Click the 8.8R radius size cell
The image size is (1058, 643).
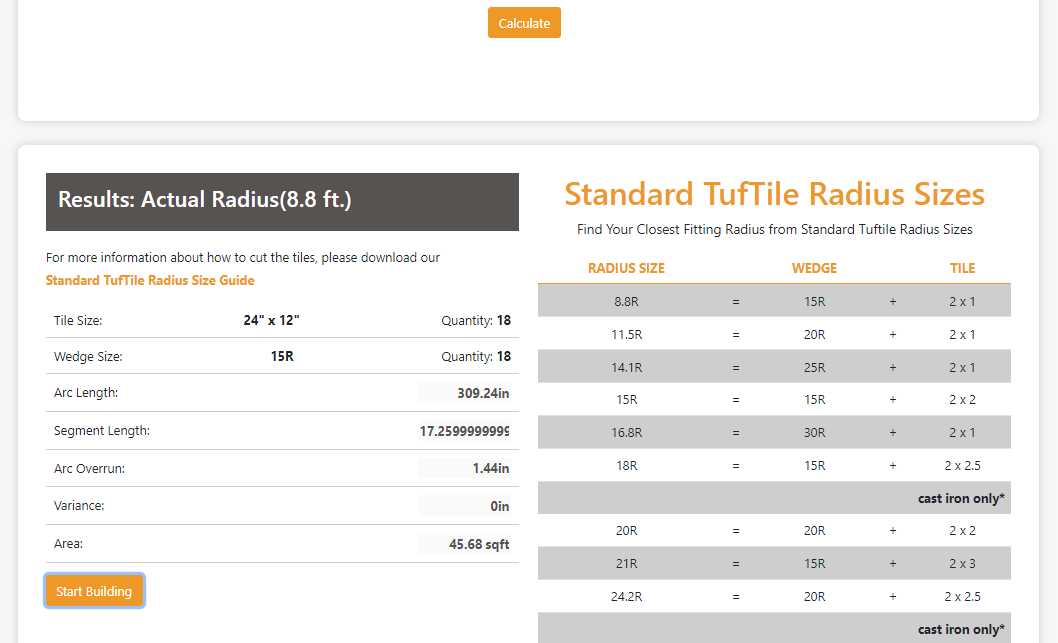[626, 302]
